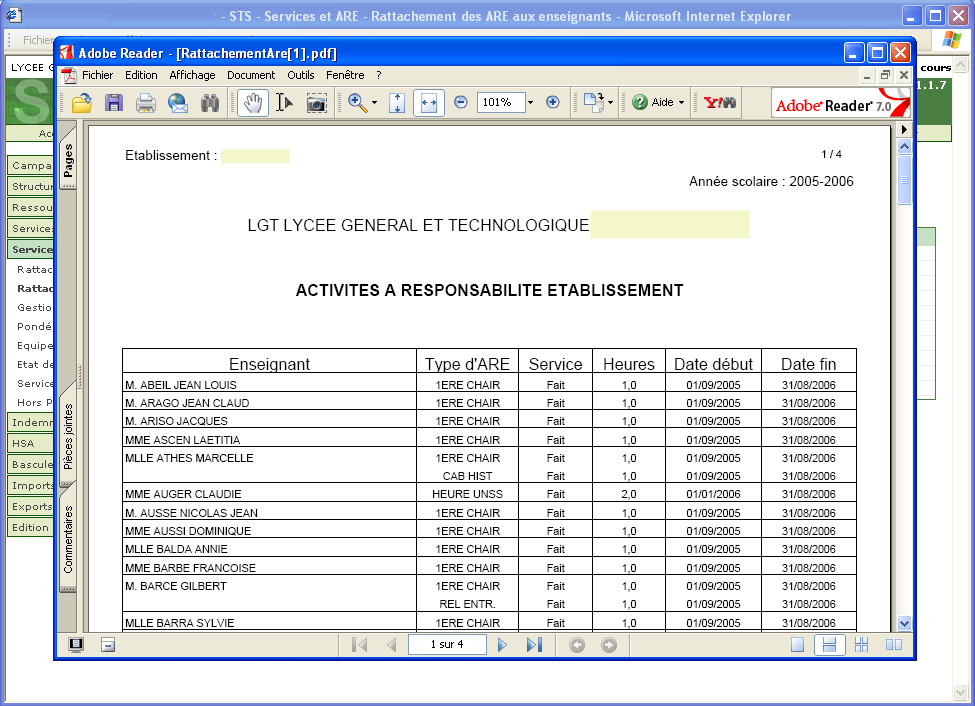975x706 pixels.
Task: Click Bascule in the background STS sidebar
Action: click(30, 465)
